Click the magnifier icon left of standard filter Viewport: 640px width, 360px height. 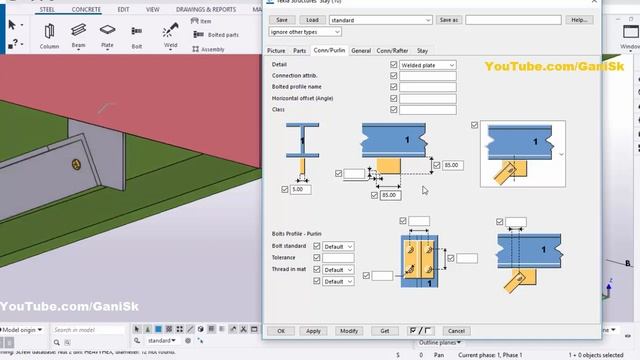[137, 340]
